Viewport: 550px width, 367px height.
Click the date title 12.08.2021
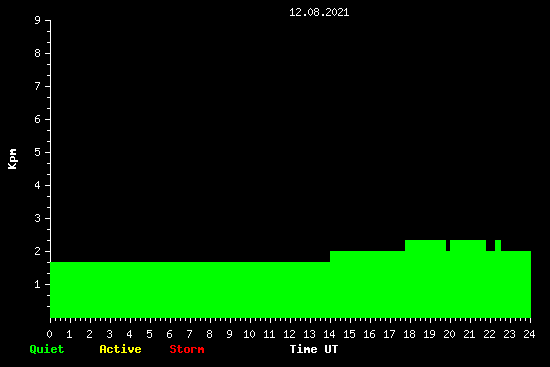[x=319, y=13]
